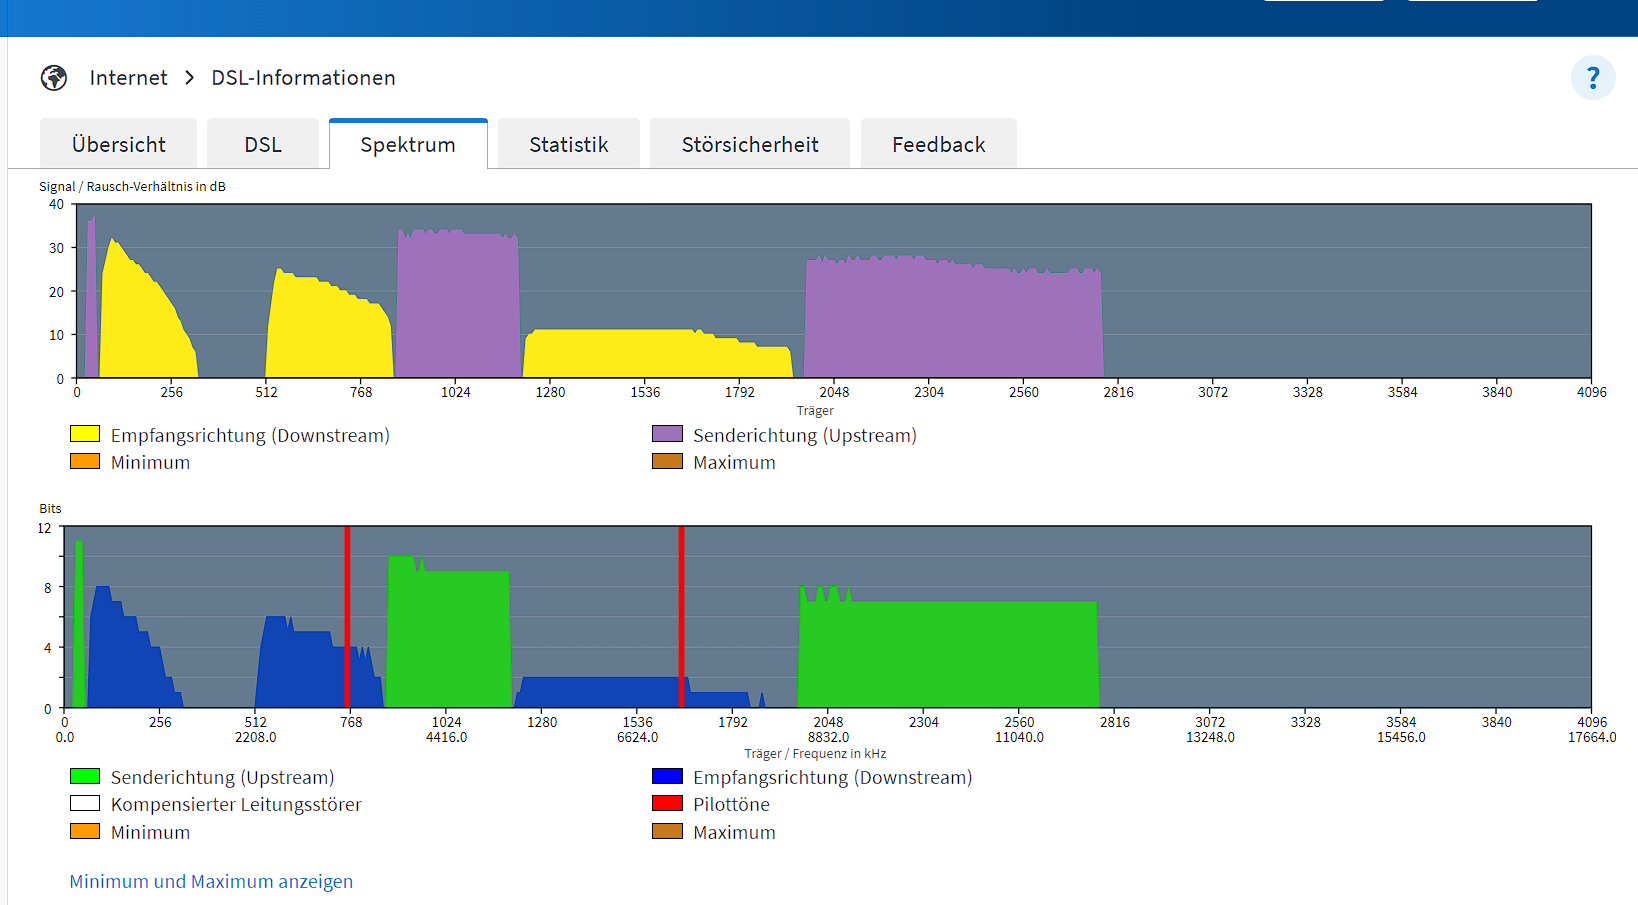The image size is (1638, 905).
Task: Click orange Minimum swatch in SNR legend
Action: click(x=85, y=461)
